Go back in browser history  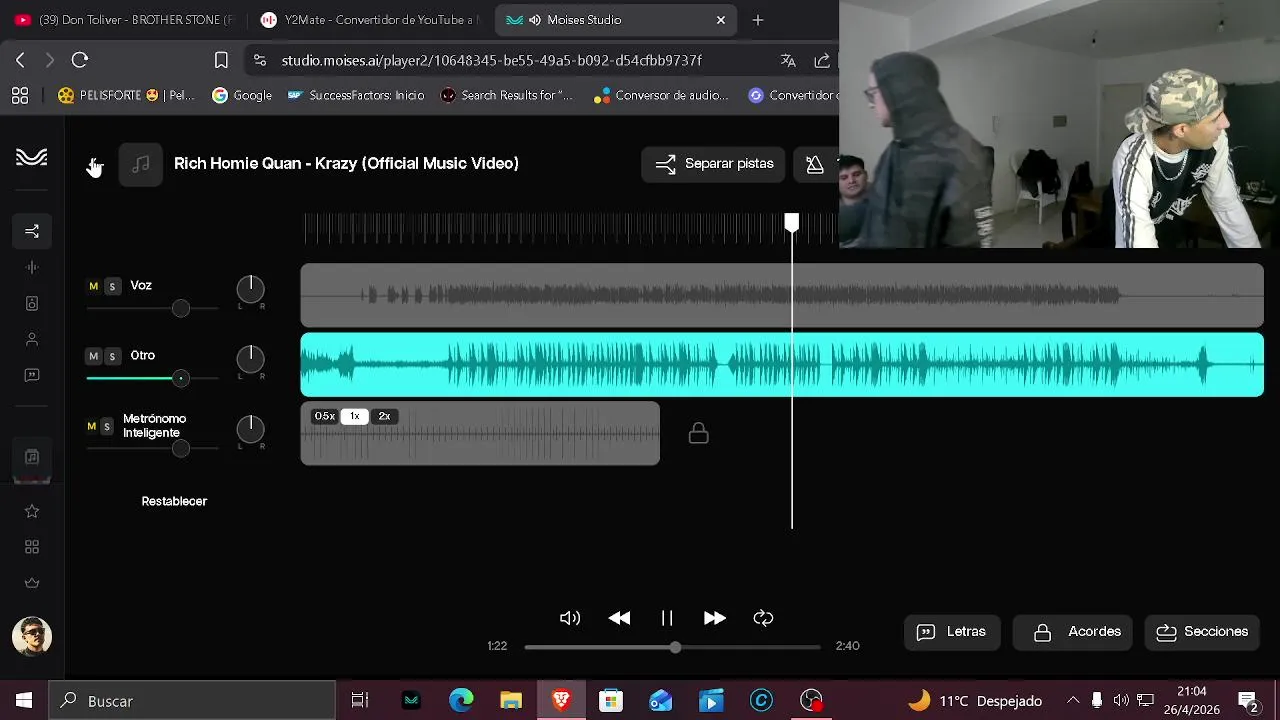pos(20,60)
